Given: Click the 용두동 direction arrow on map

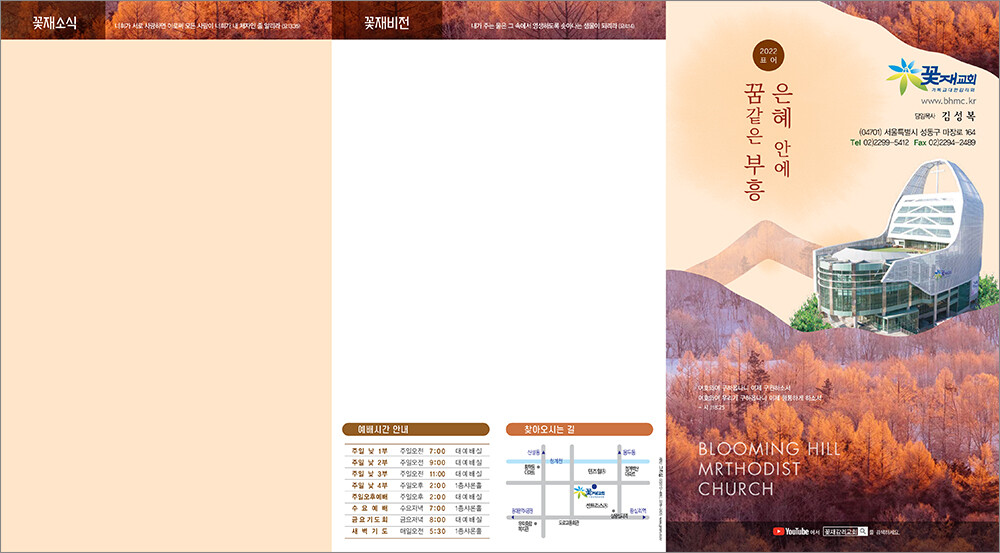Looking at the screenshot, I should (x=621, y=451).
